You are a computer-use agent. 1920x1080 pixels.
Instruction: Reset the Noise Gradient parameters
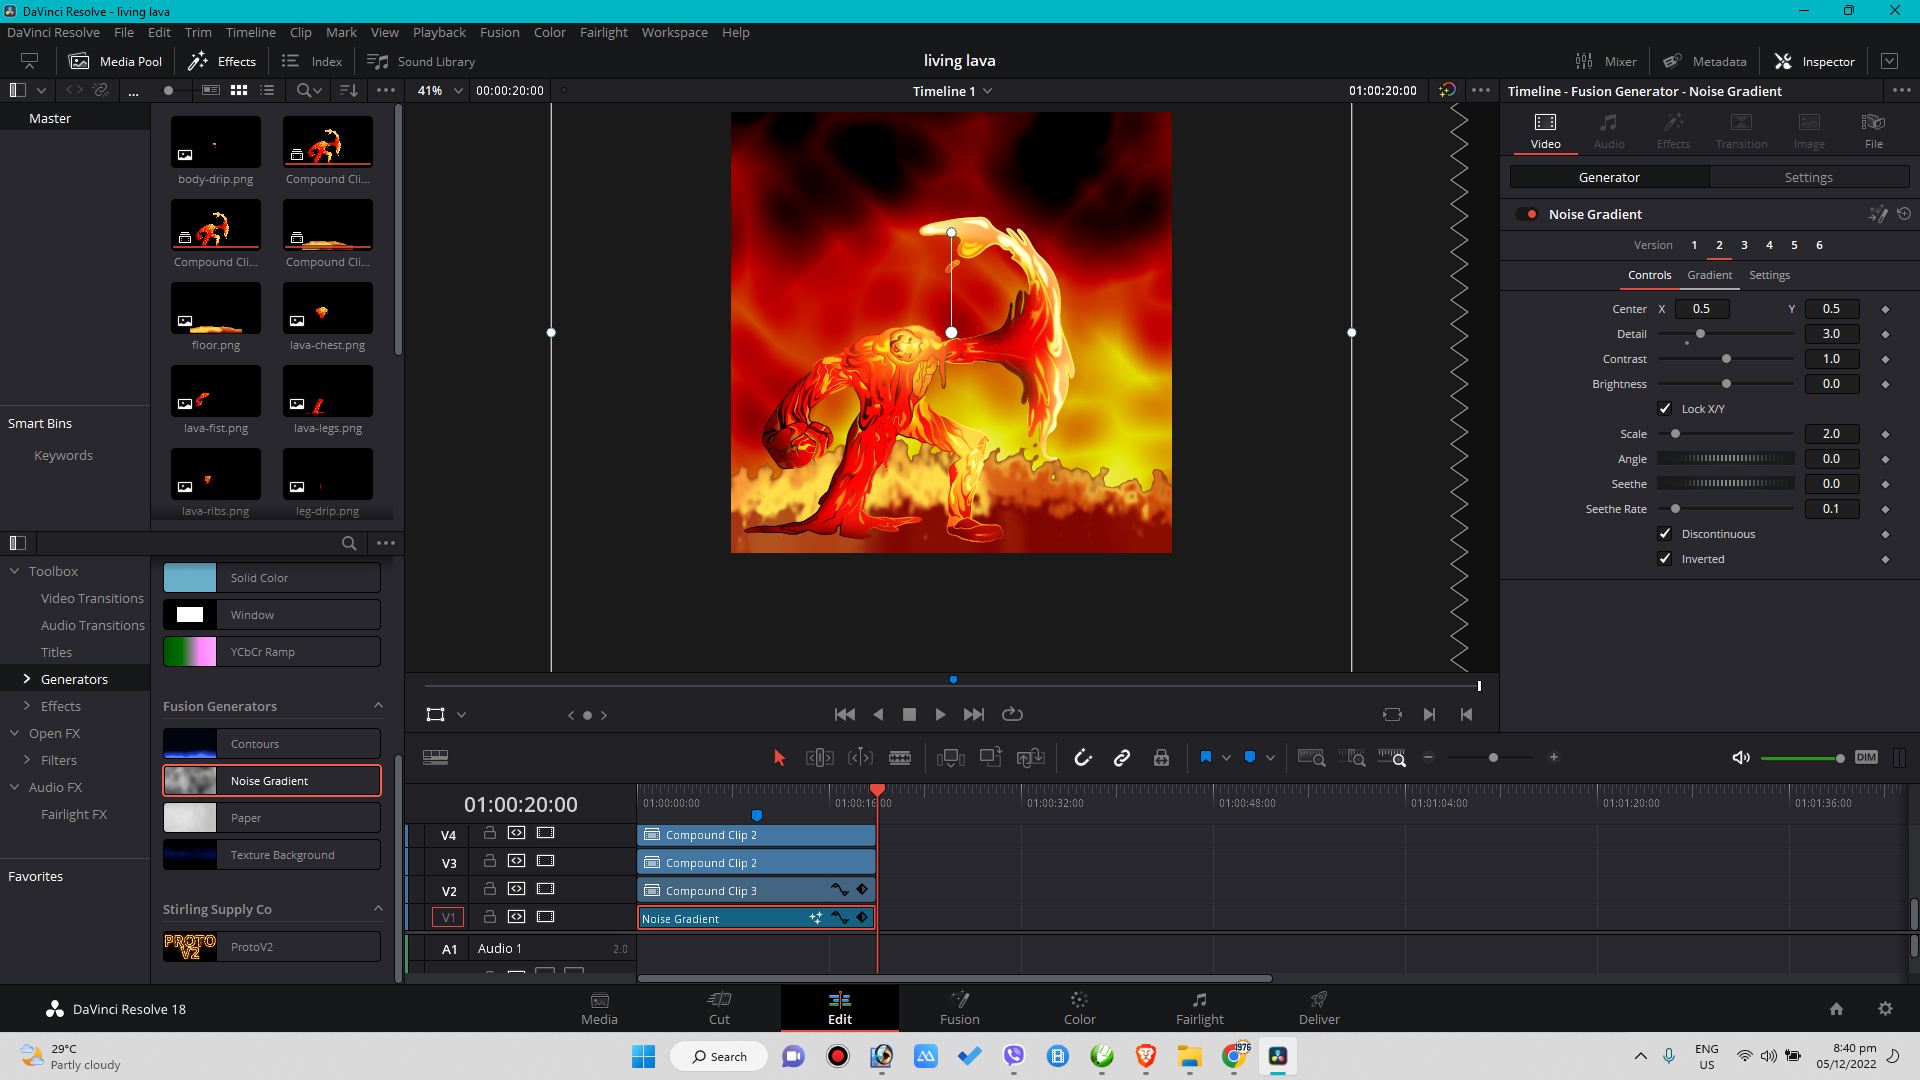click(1904, 214)
